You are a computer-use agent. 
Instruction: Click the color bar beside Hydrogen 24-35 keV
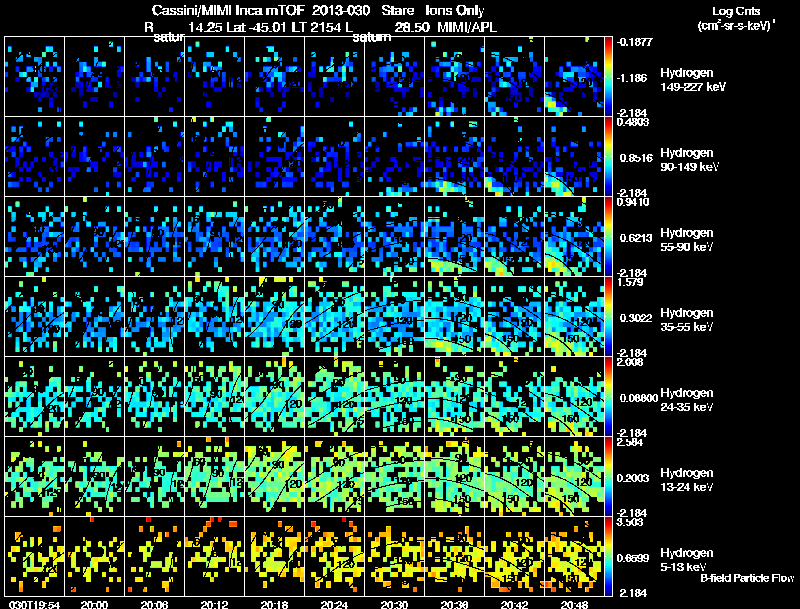[608, 397]
